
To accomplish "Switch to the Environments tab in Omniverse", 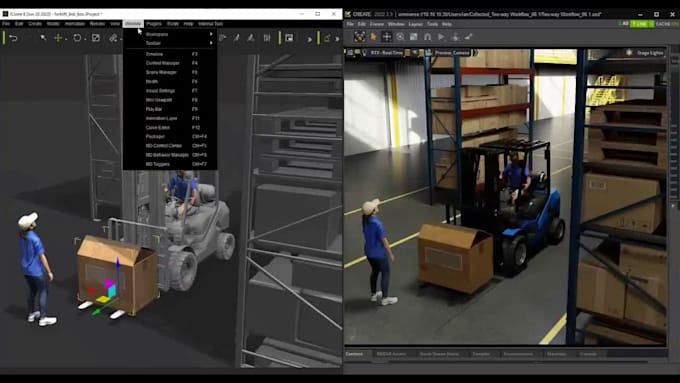I will [x=519, y=354].
